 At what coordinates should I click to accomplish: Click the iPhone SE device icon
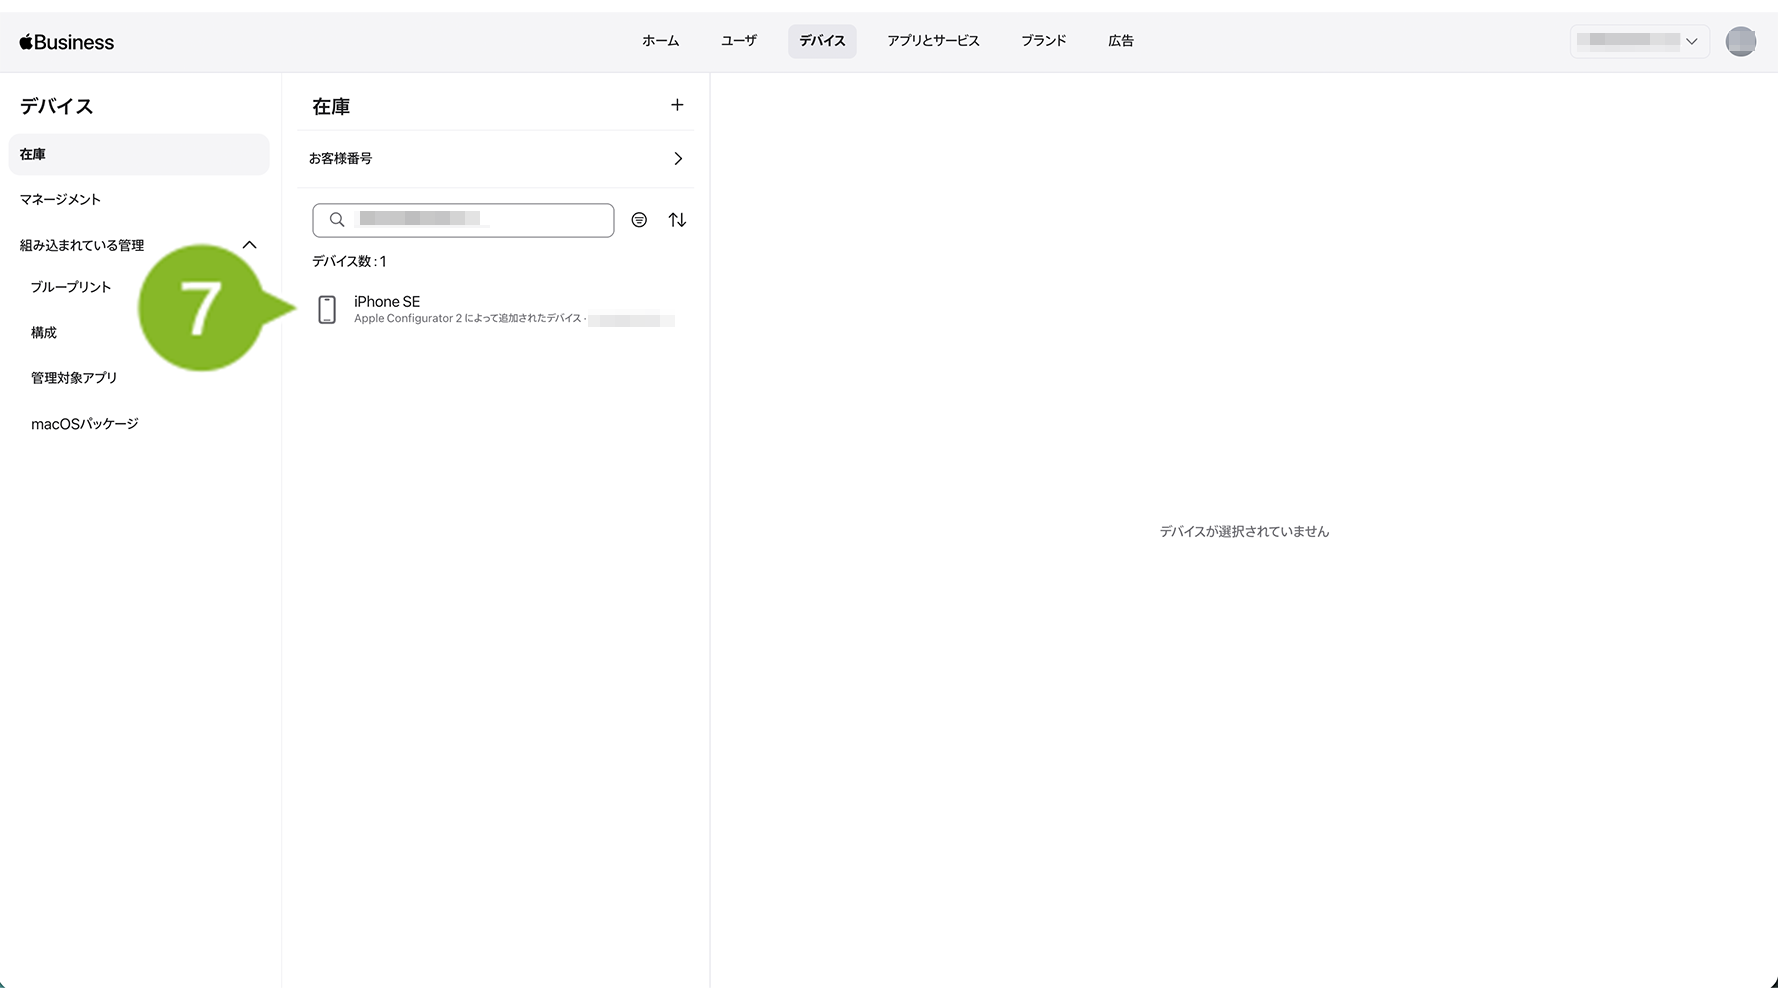[327, 310]
